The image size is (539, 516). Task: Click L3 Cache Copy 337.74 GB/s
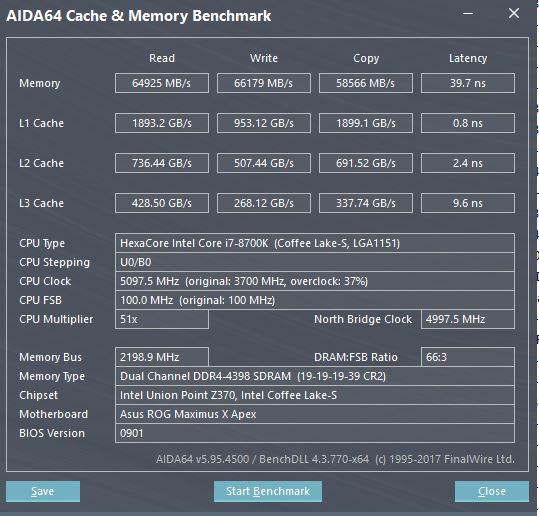click(366, 203)
